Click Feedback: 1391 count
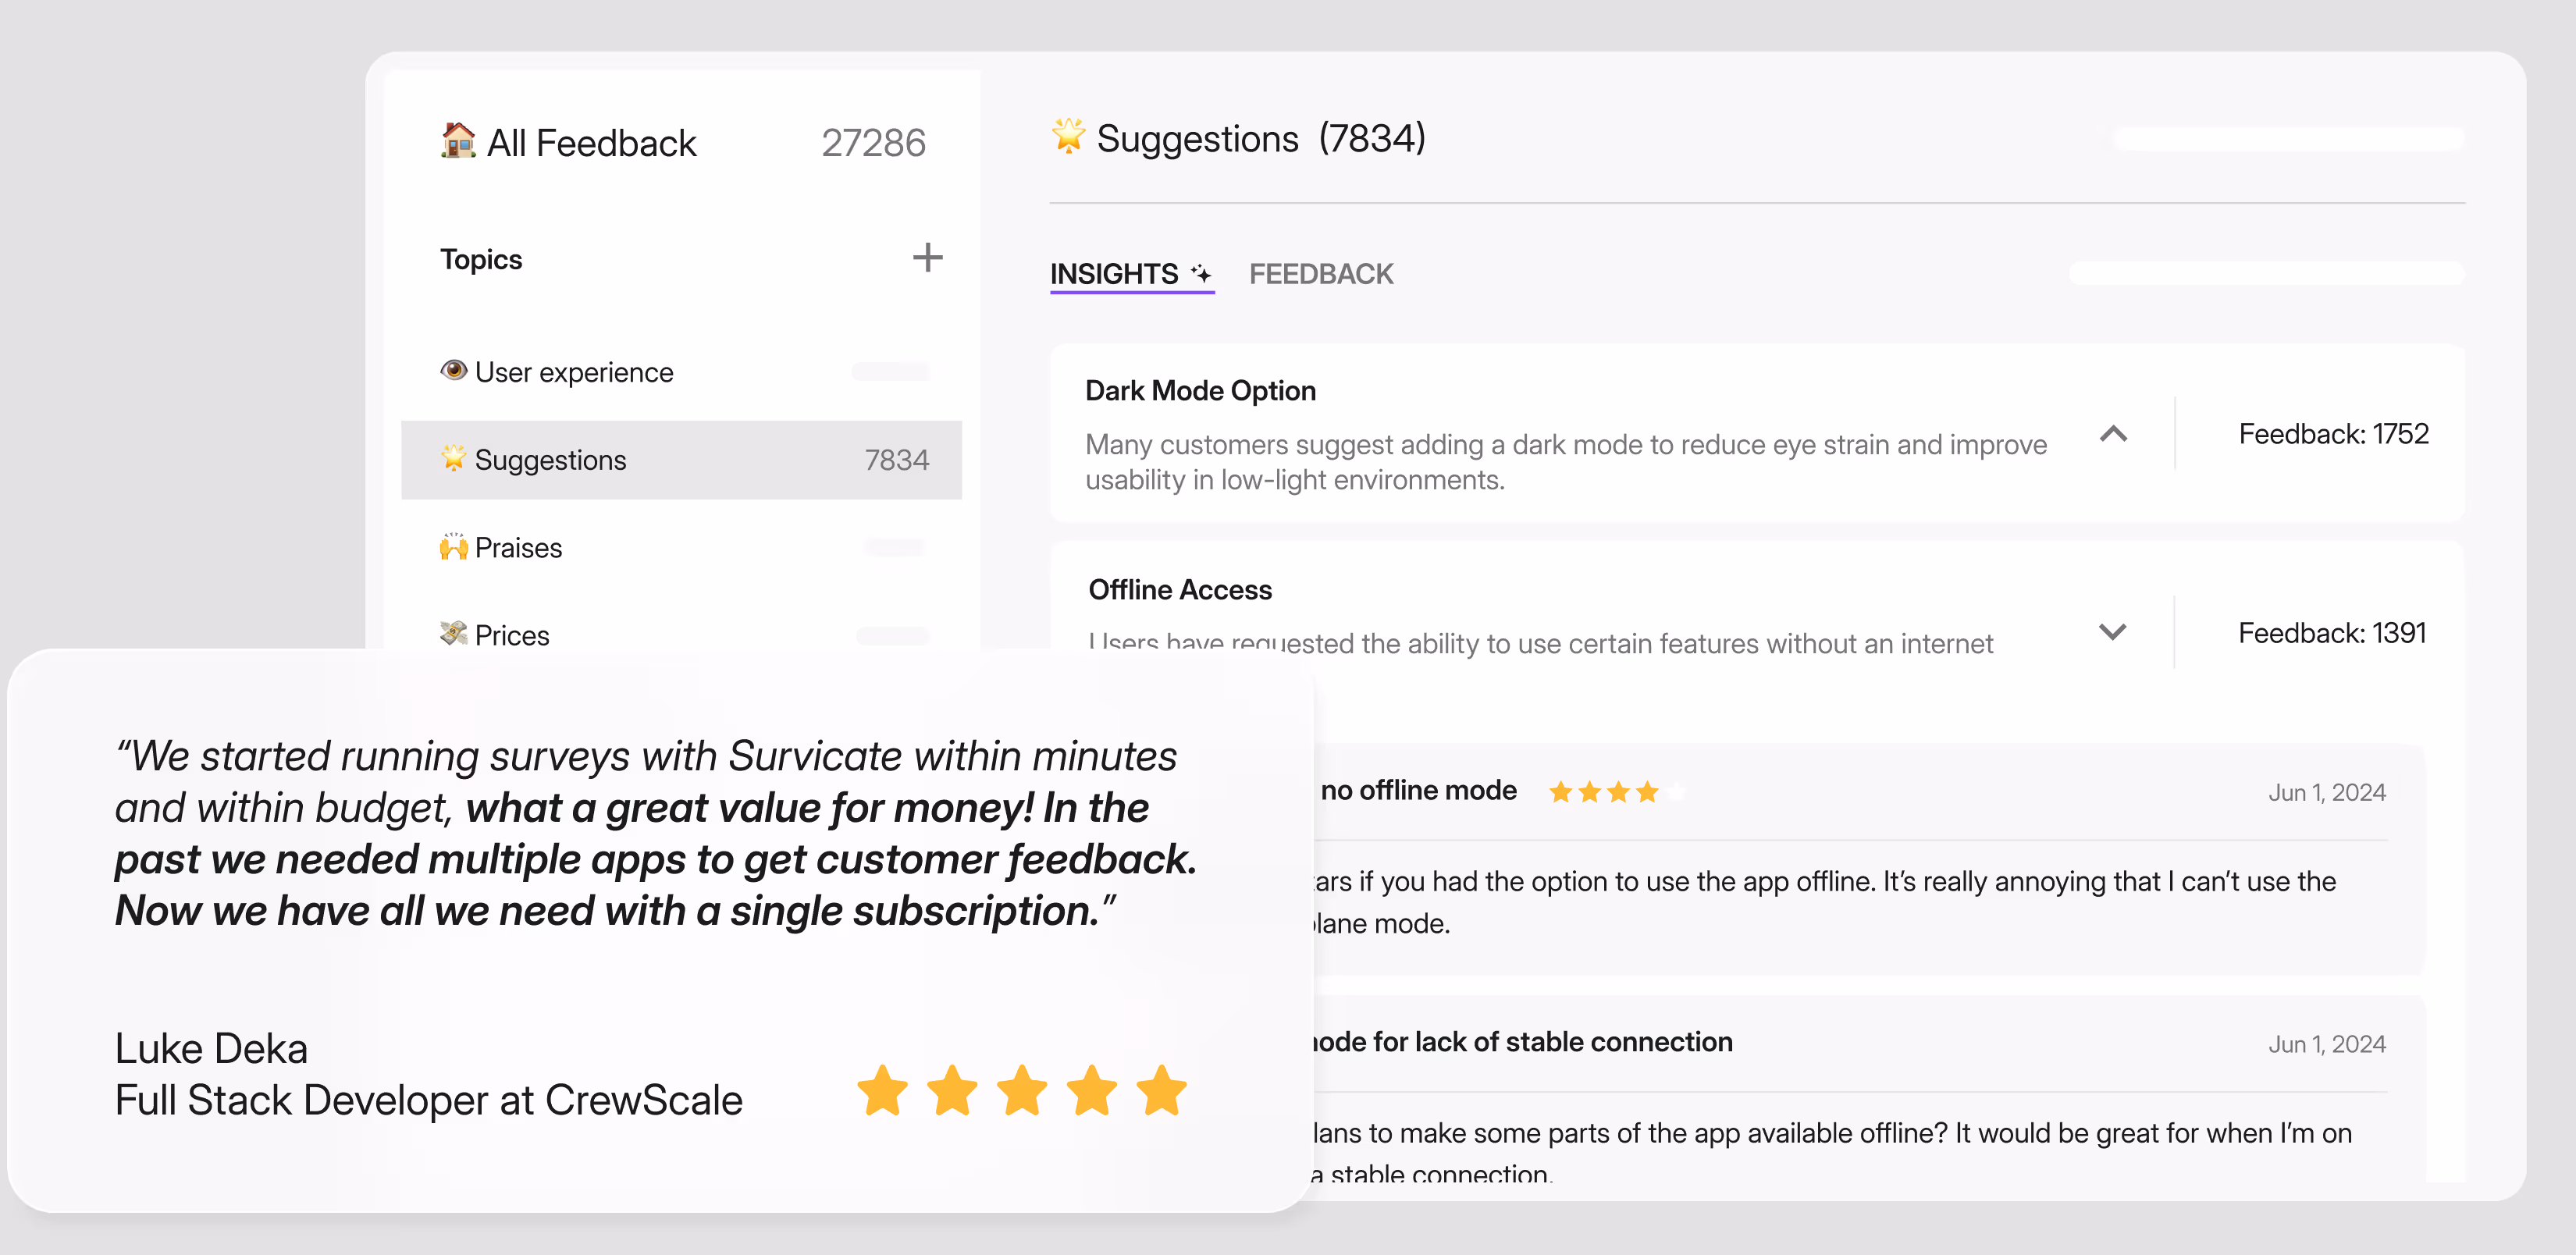Screen dimensions: 2576x1255 pos(2332,633)
